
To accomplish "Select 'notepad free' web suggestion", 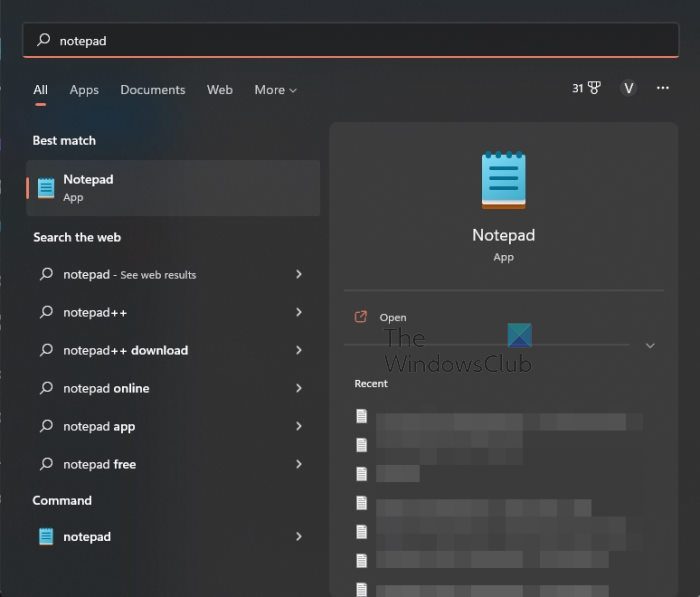I will pos(173,464).
